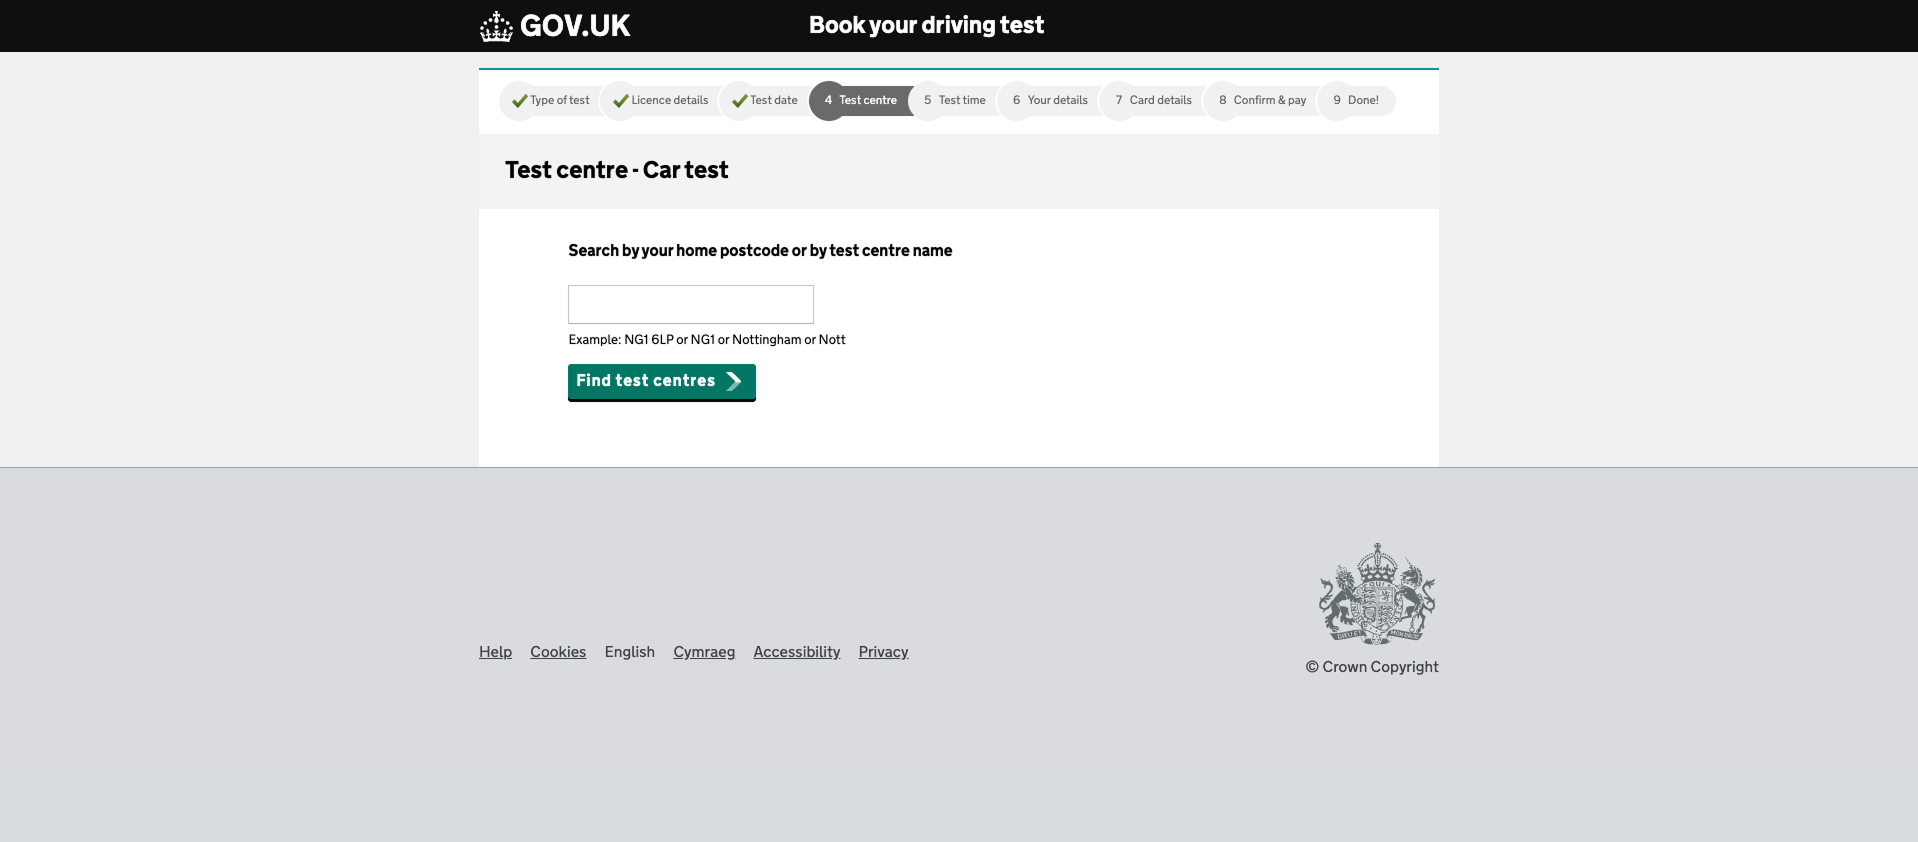Open the Accessibility footer link
The height and width of the screenshot is (842, 1918).
pyautogui.click(x=796, y=652)
